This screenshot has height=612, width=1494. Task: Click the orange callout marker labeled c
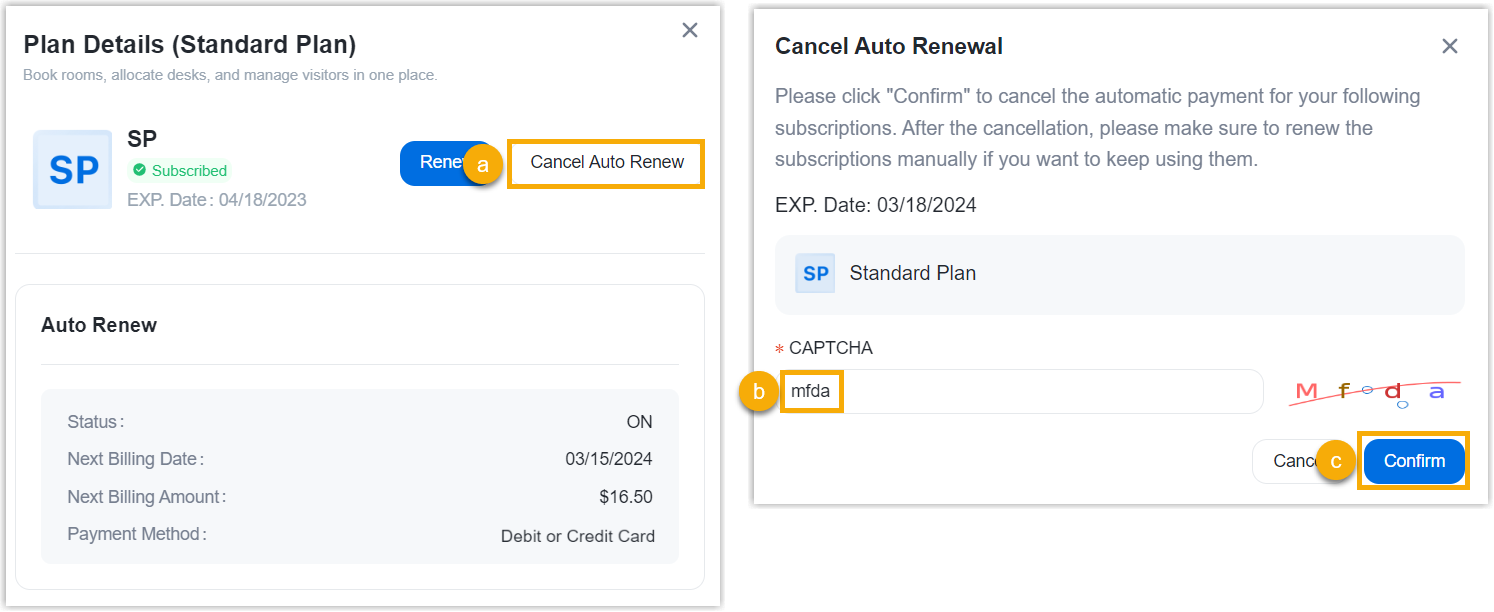1336,461
